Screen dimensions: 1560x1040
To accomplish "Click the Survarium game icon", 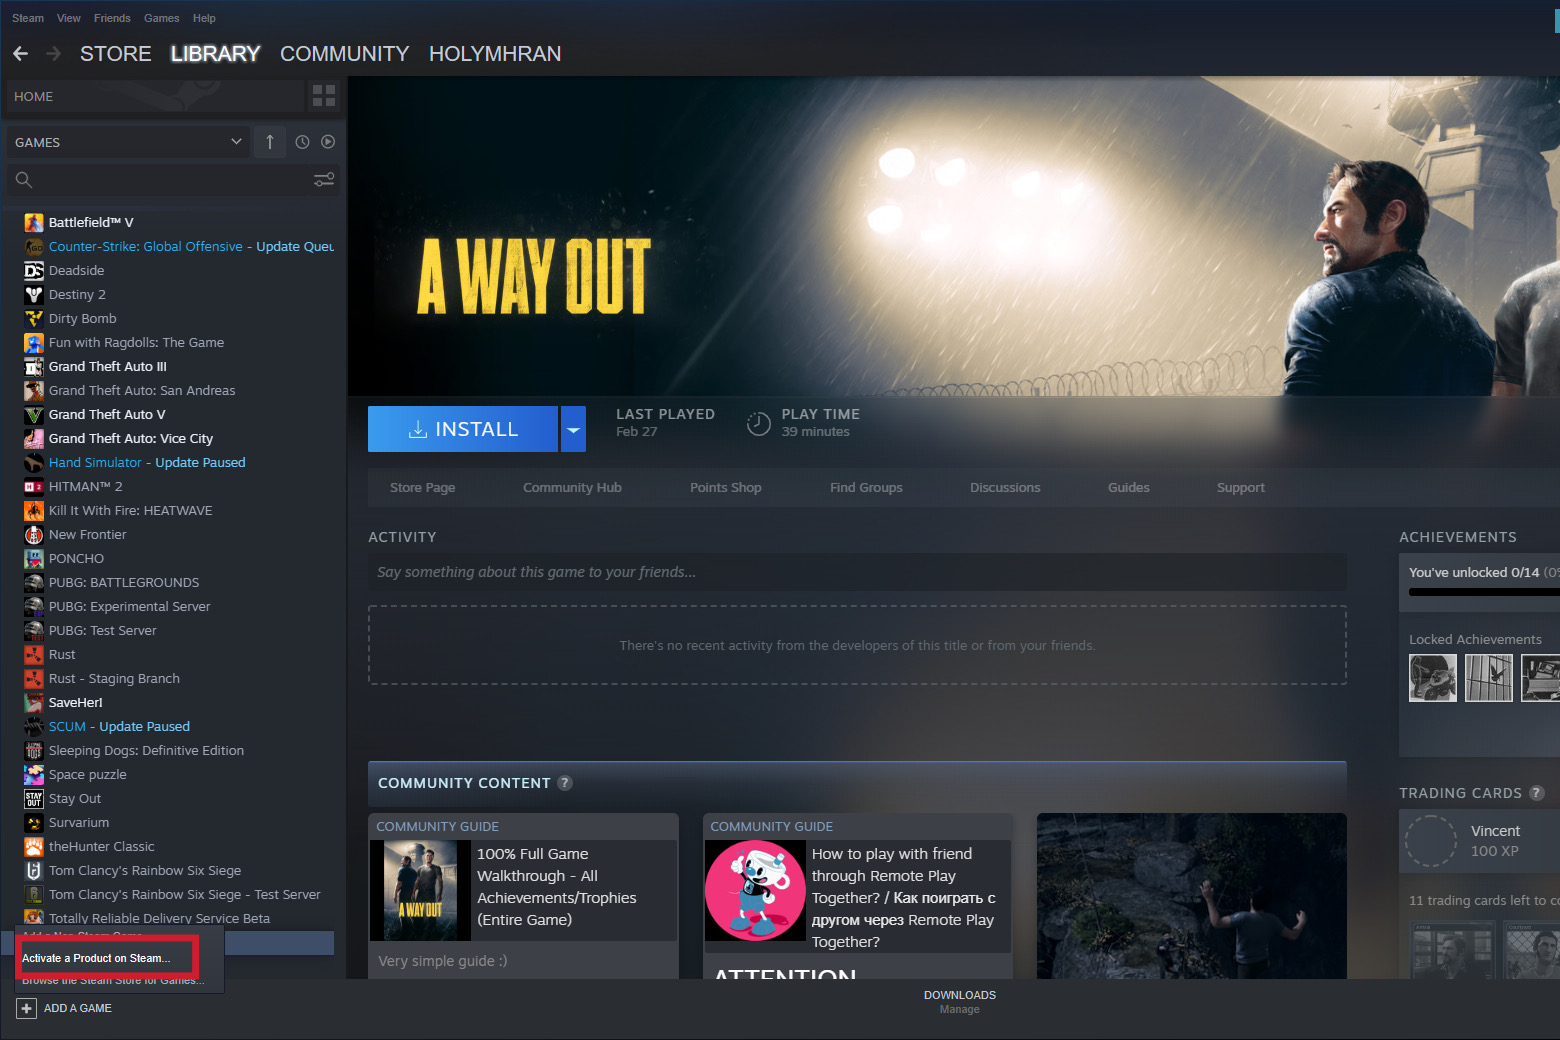I will 34,823.
